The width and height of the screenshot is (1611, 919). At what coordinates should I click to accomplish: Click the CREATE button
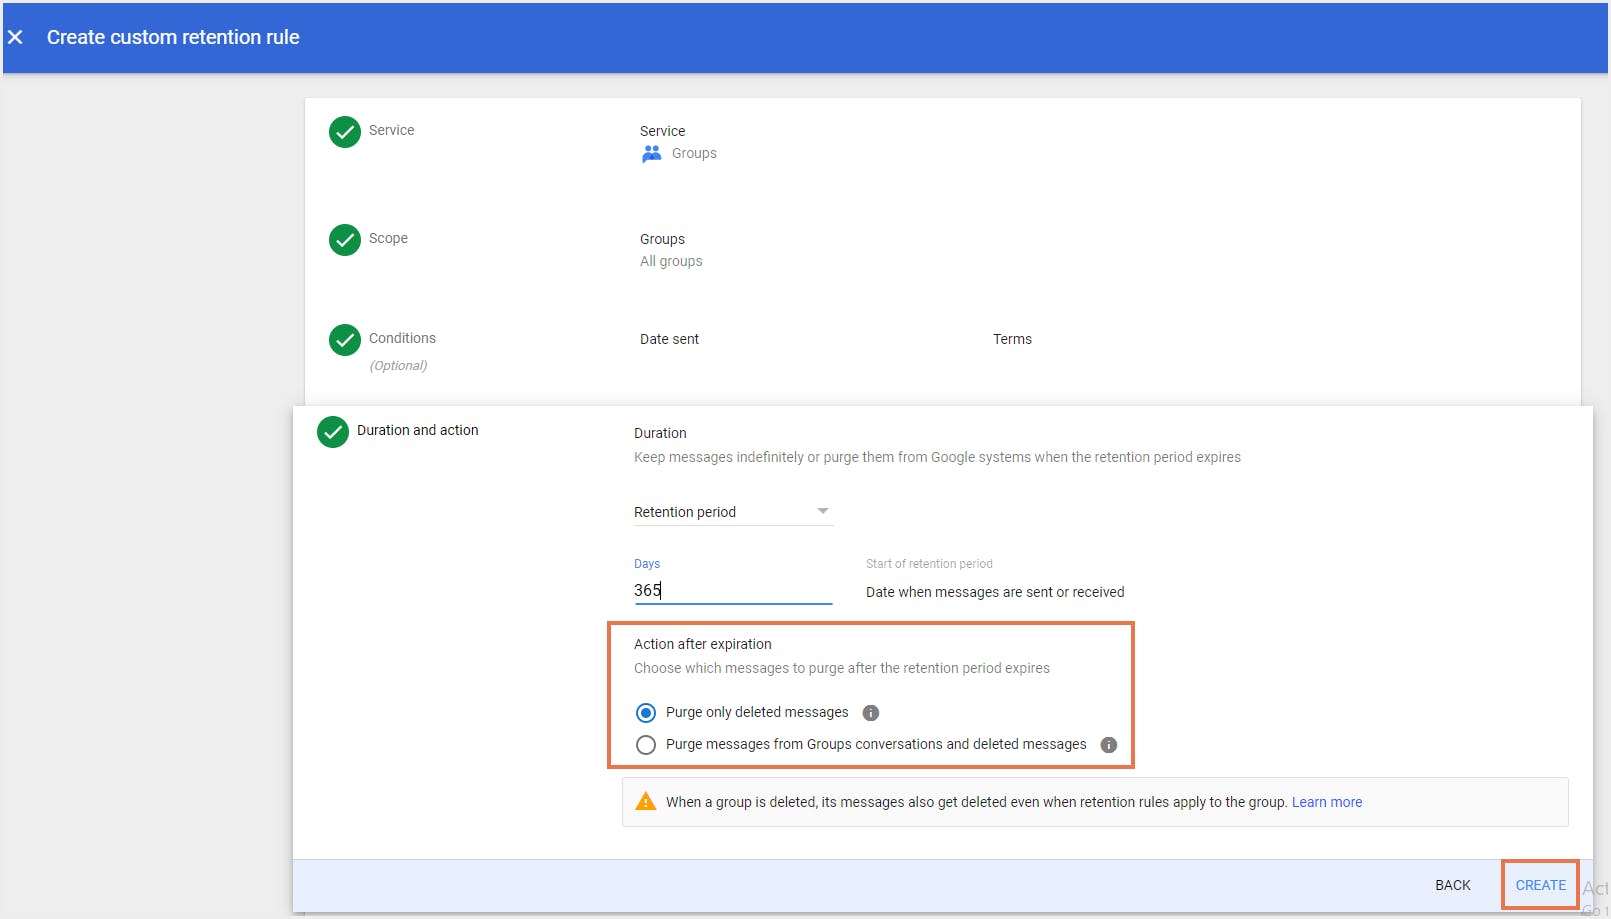pyautogui.click(x=1541, y=885)
